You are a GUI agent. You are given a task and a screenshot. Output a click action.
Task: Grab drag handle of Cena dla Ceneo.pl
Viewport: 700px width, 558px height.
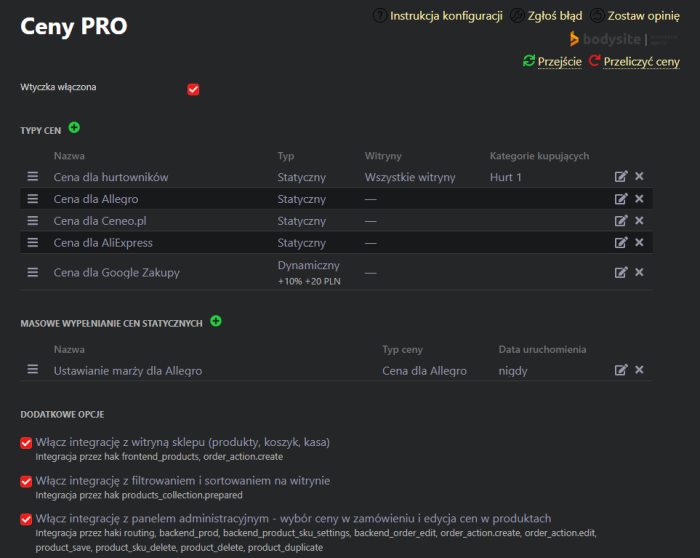coord(33,221)
